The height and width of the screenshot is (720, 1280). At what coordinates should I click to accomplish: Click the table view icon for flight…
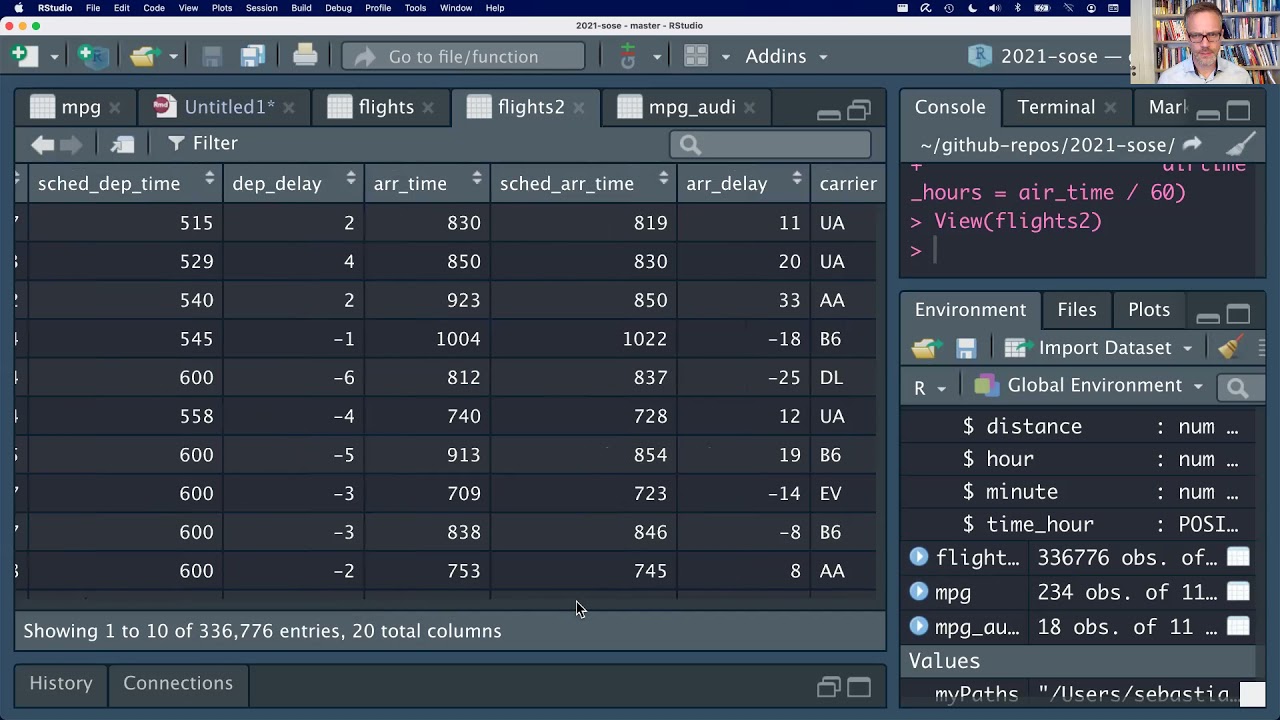coord(1238,557)
